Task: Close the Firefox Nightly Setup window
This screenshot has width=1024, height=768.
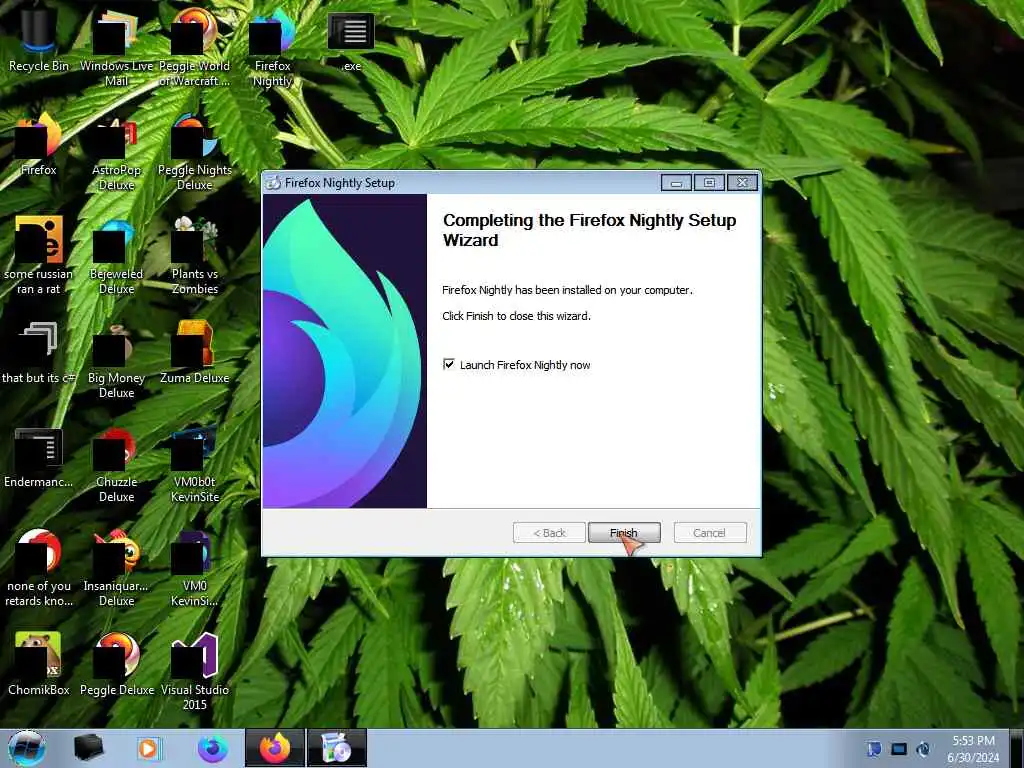Action: (743, 183)
